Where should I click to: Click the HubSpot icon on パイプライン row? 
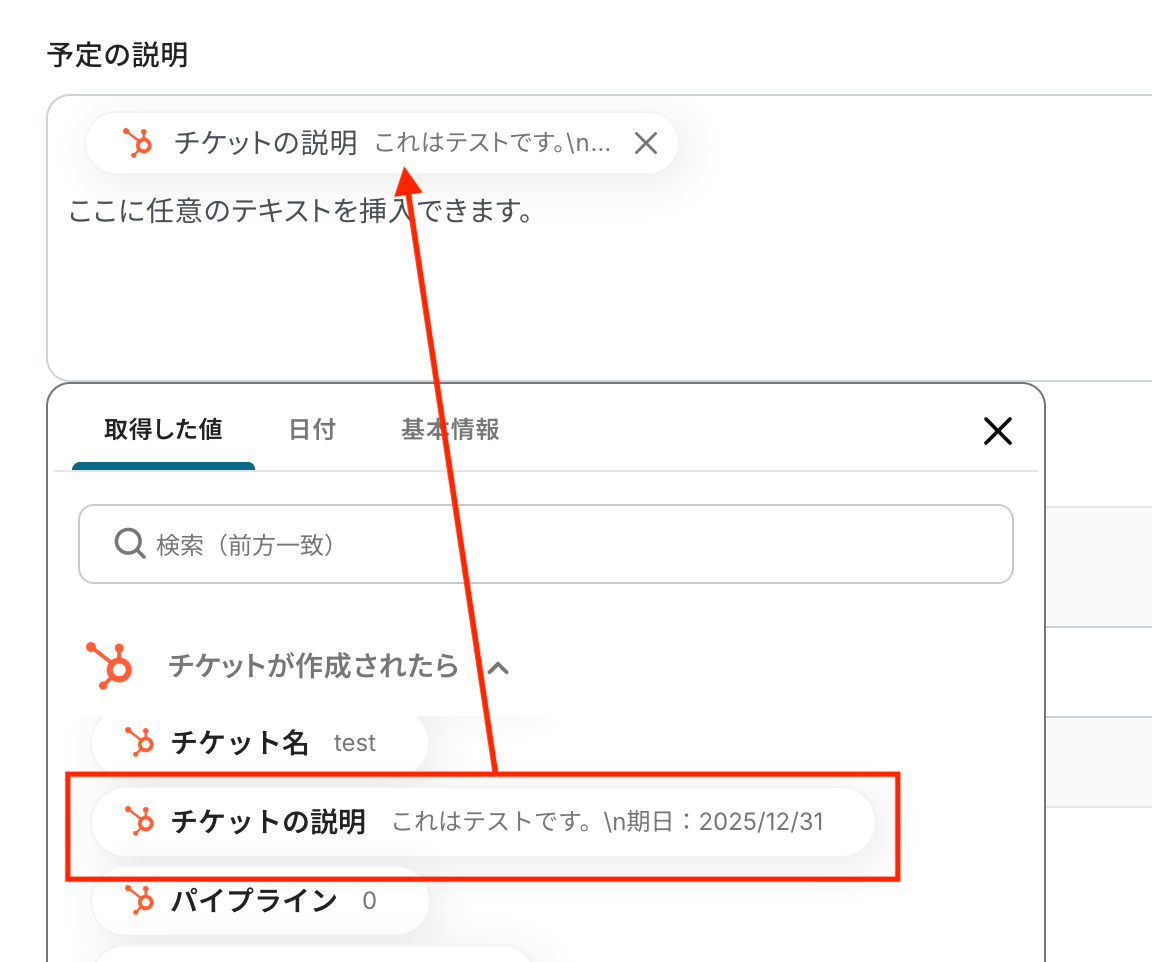tap(139, 900)
